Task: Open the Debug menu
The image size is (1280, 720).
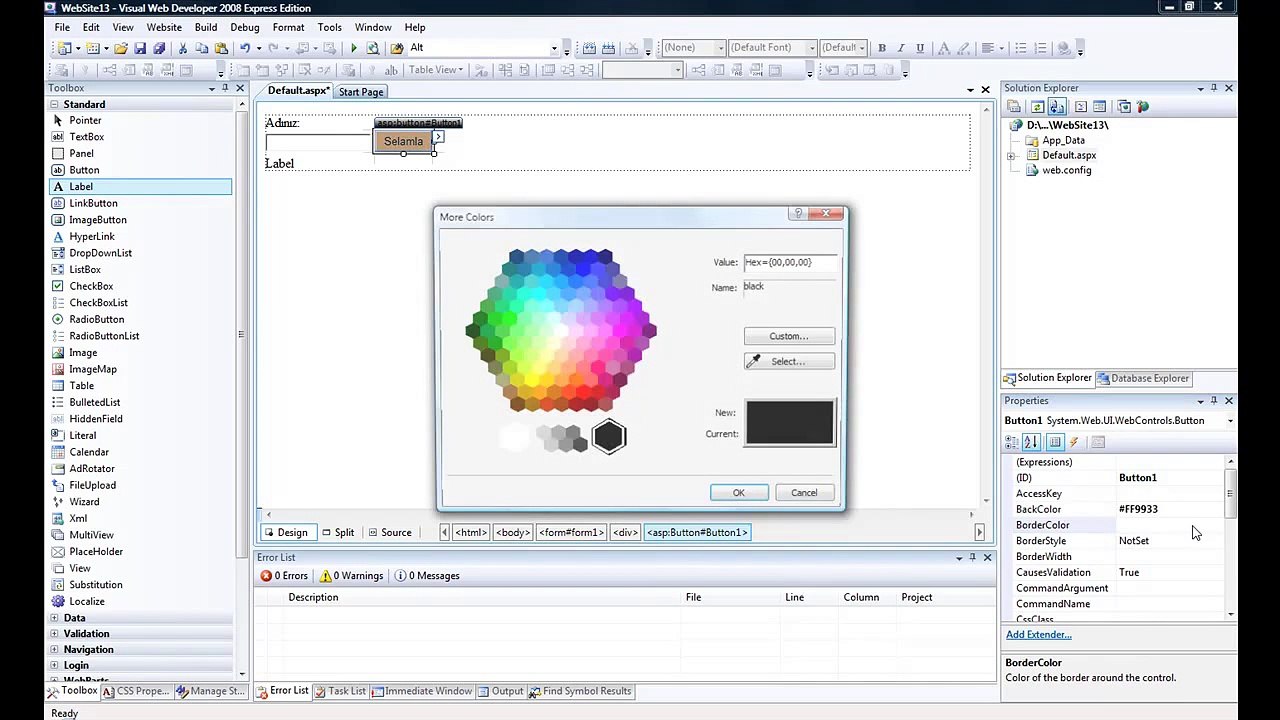Action: pyautogui.click(x=244, y=27)
